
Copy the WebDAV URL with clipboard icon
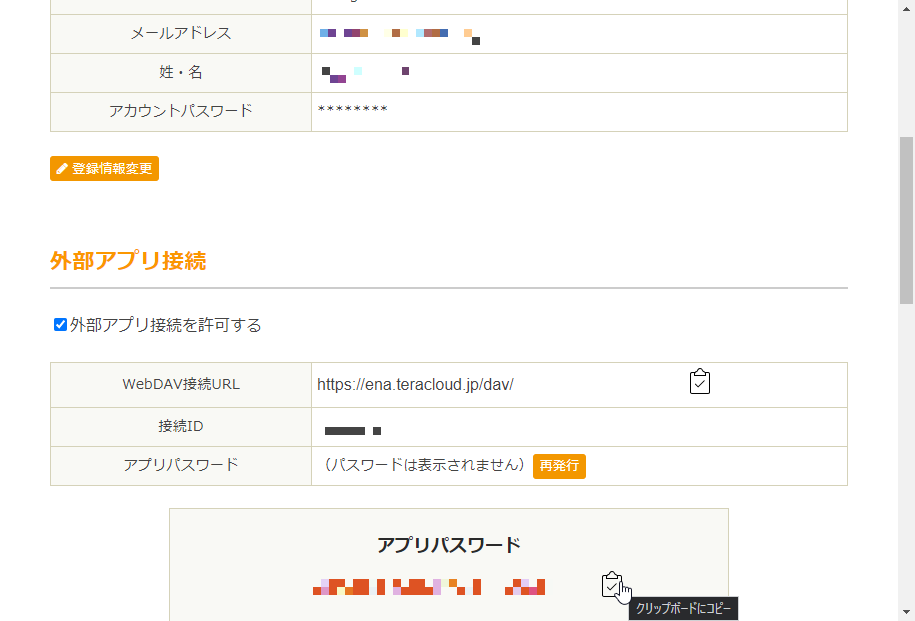coord(700,382)
